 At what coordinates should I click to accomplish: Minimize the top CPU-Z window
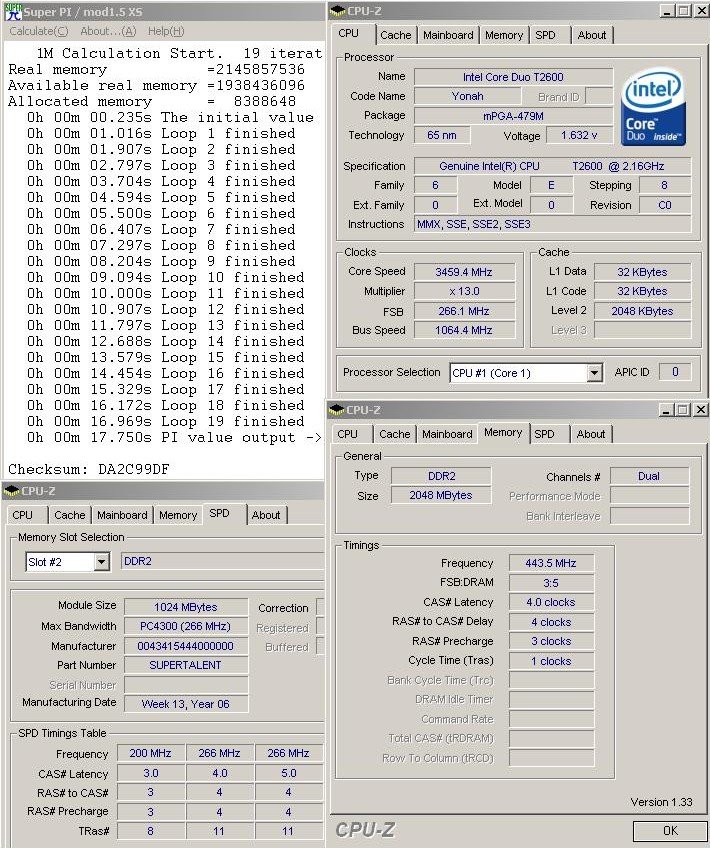pos(667,11)
